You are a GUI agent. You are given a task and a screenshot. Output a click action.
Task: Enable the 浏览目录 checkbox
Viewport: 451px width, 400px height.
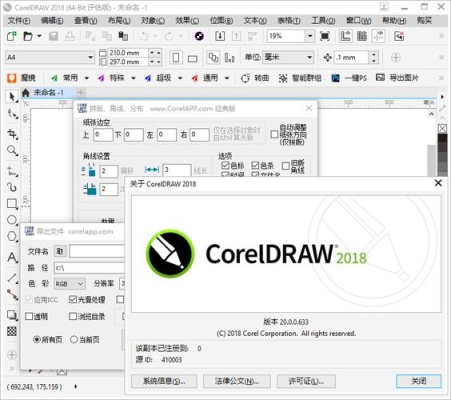73,316
